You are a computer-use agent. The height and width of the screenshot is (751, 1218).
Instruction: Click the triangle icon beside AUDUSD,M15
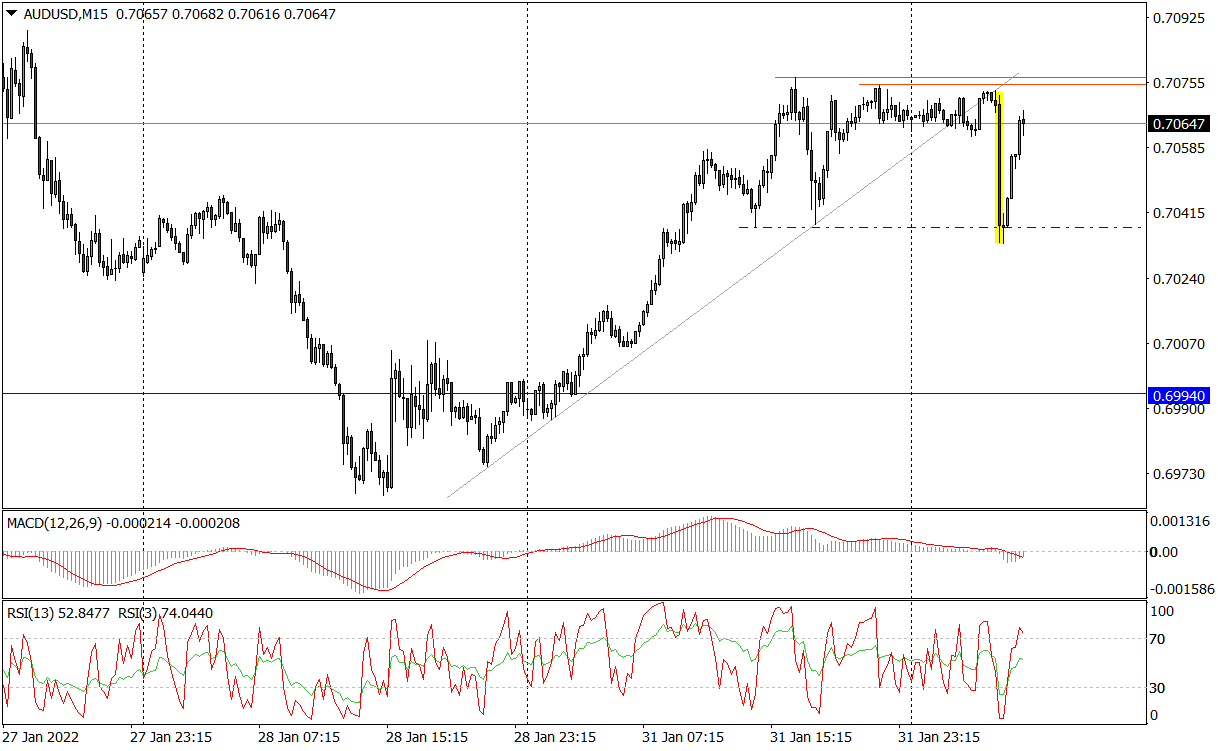(11, 14)
